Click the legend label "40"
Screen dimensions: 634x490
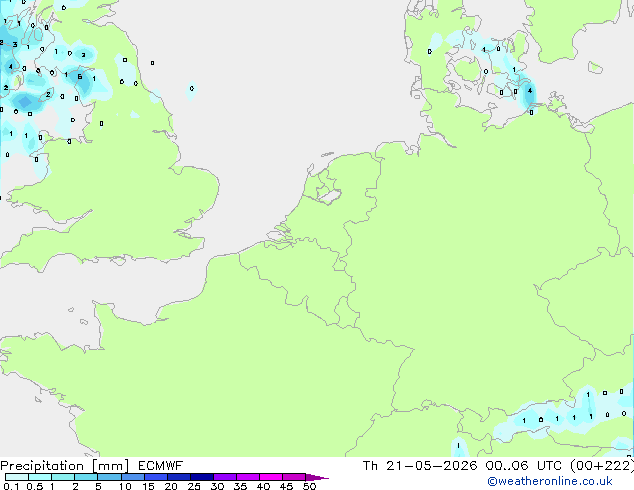263,486
